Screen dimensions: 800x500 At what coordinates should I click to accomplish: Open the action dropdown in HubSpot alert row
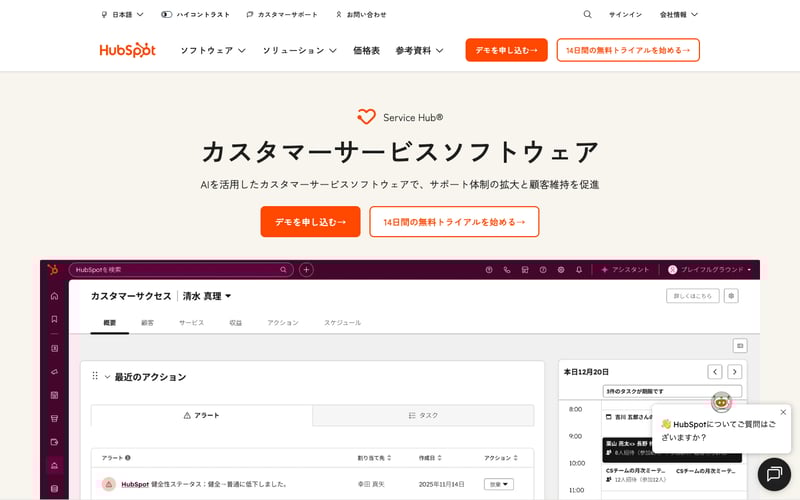coord(498,484)
